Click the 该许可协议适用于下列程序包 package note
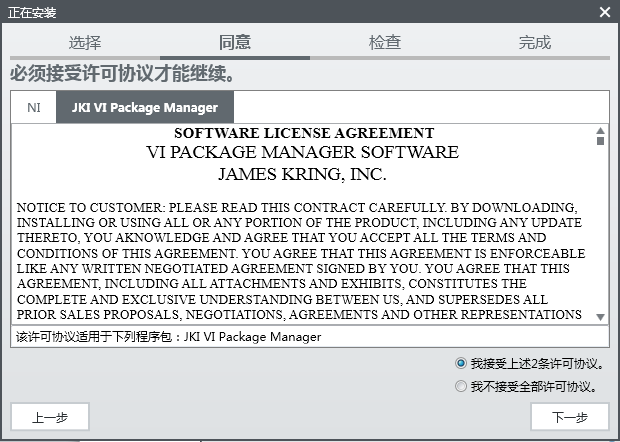Screen dimensions: 620x442 (x=168, y=337)
